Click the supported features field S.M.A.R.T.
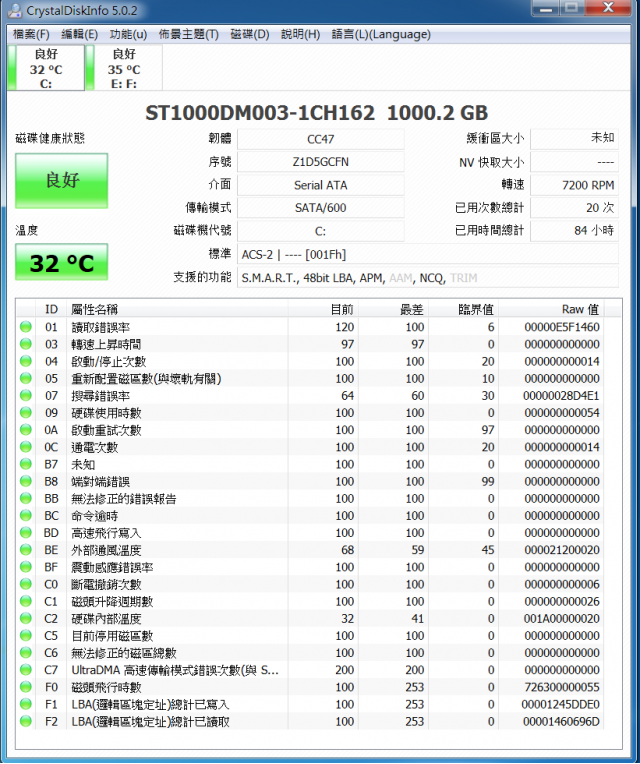 (x=428, y=277)
